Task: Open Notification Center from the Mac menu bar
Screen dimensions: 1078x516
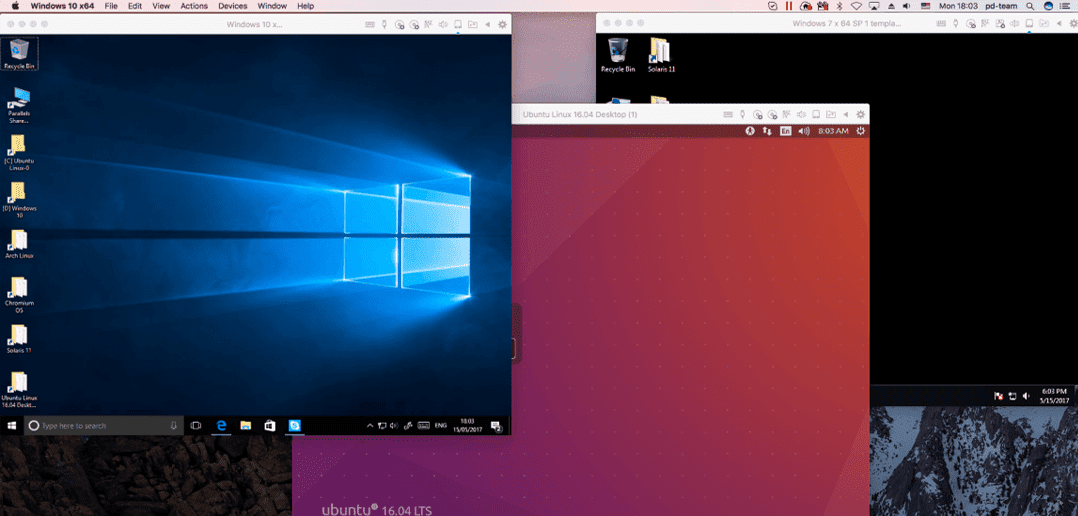Action: (1064, 6)
